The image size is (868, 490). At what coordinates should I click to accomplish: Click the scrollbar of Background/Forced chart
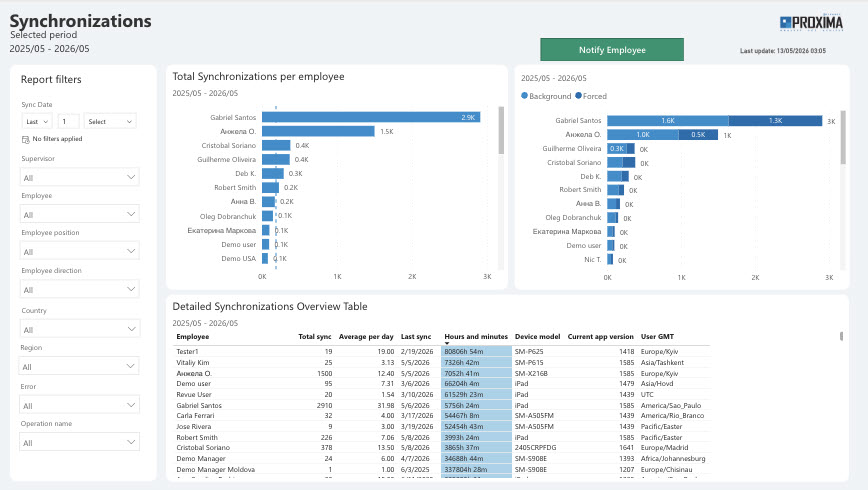point(843,137)
